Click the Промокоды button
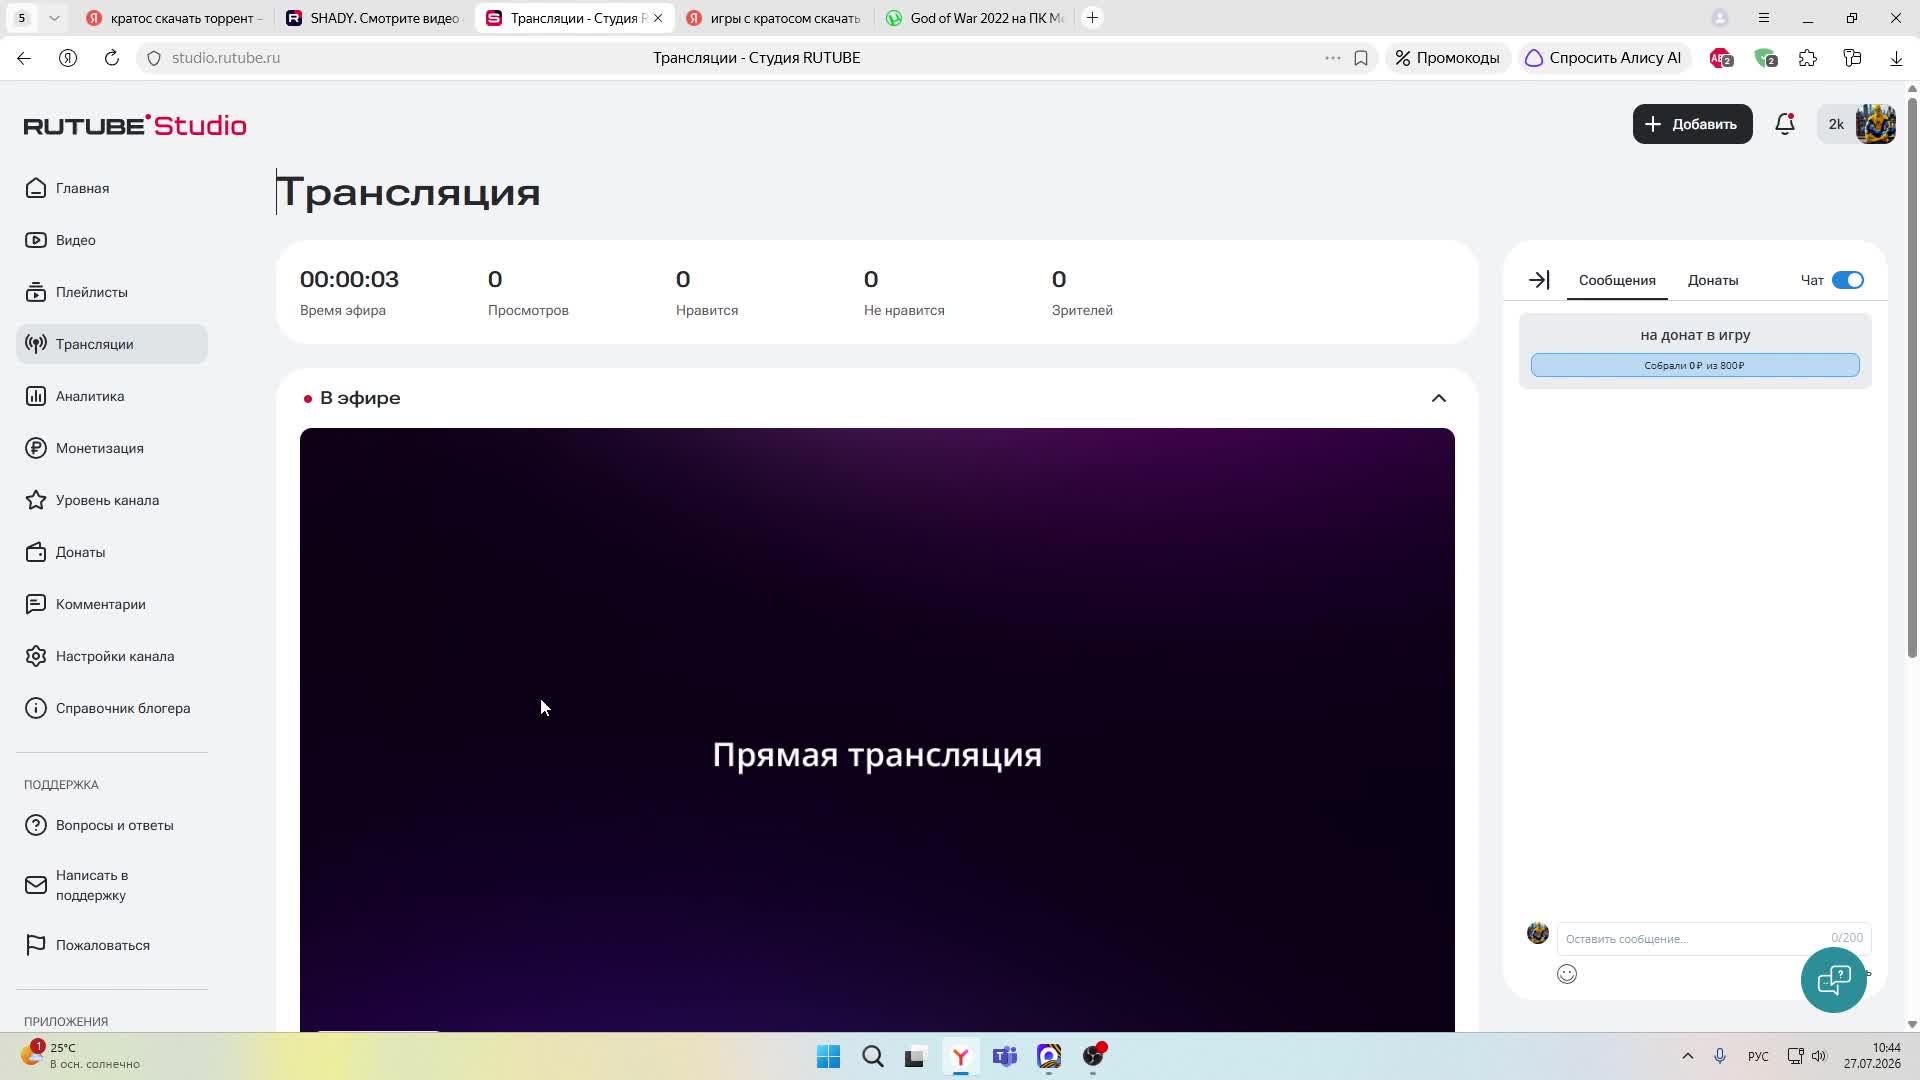The image size is (1920, 1080). [x=1447, y=58]
